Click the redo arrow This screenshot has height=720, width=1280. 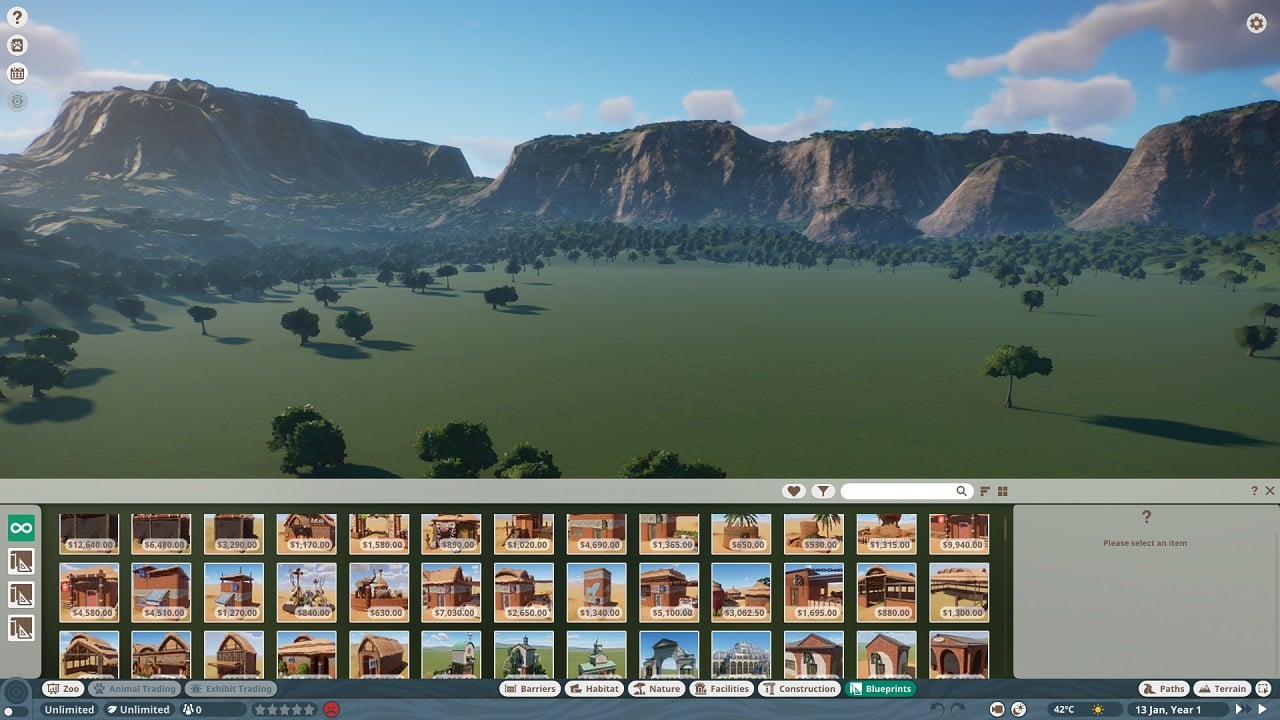pyautogui.click(x=958, y=709)
